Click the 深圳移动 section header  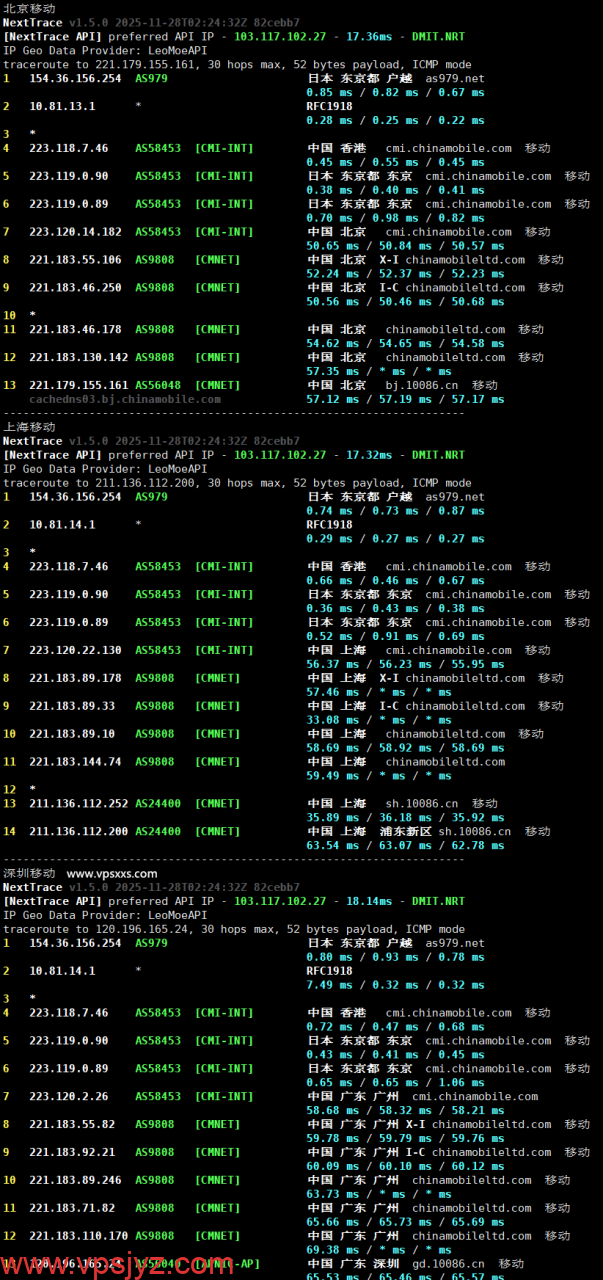coord(29,873)
